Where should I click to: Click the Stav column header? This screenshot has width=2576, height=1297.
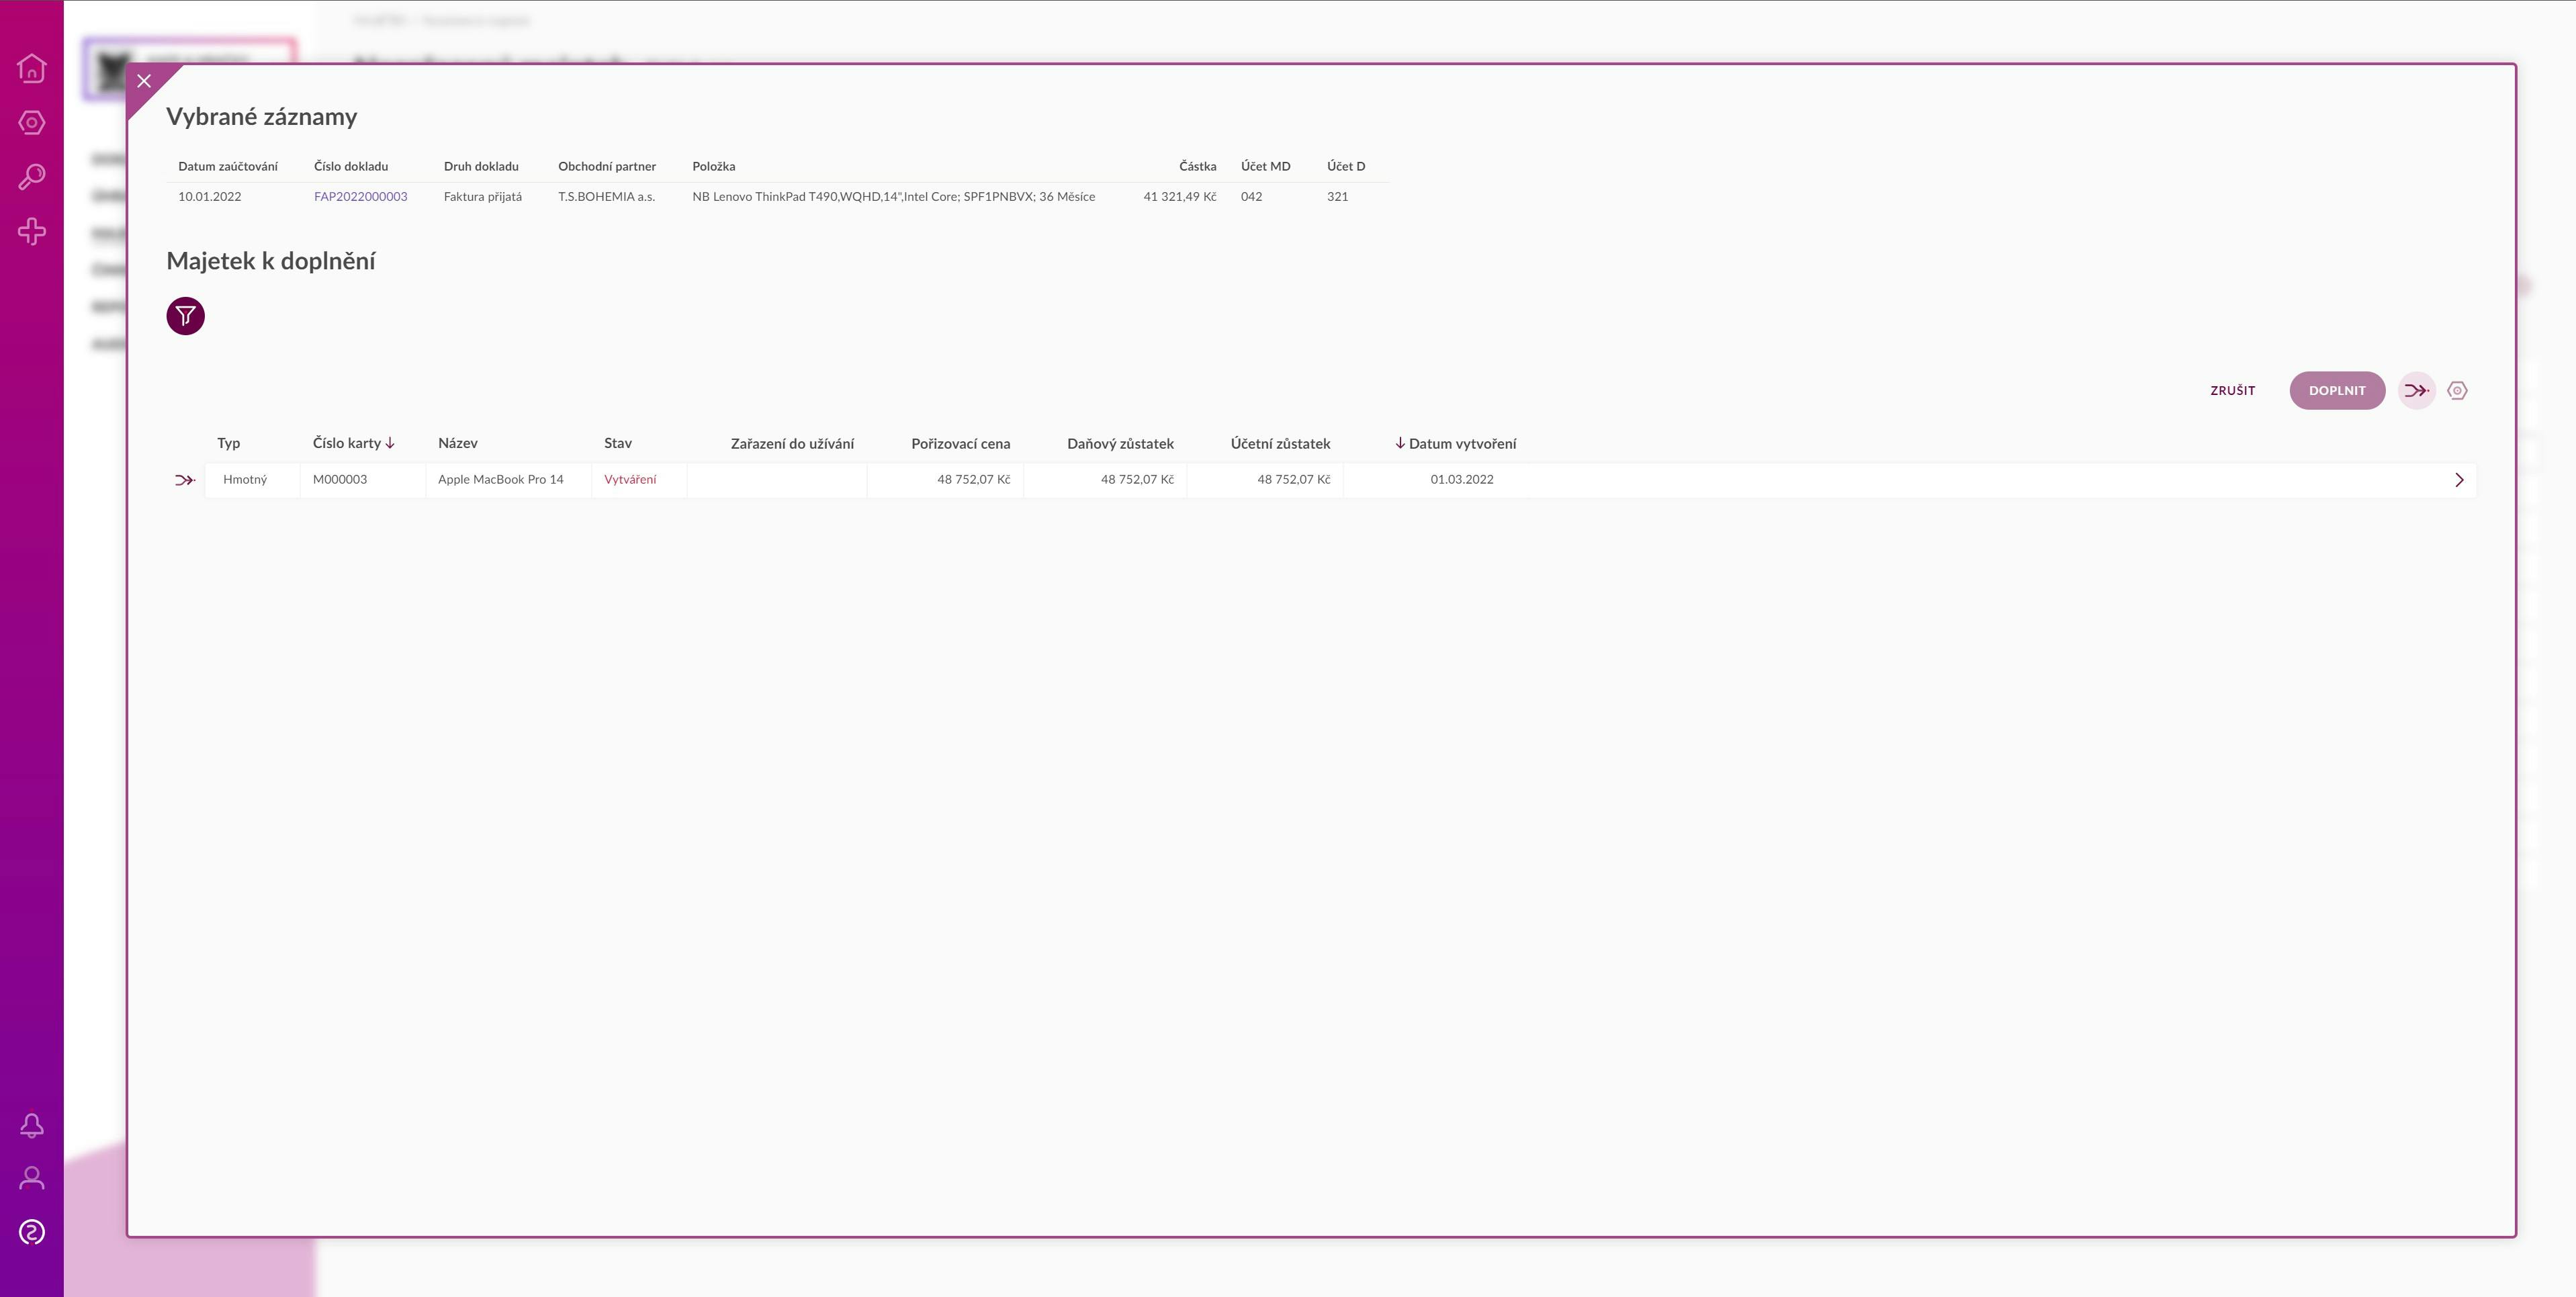click(618, 443)
